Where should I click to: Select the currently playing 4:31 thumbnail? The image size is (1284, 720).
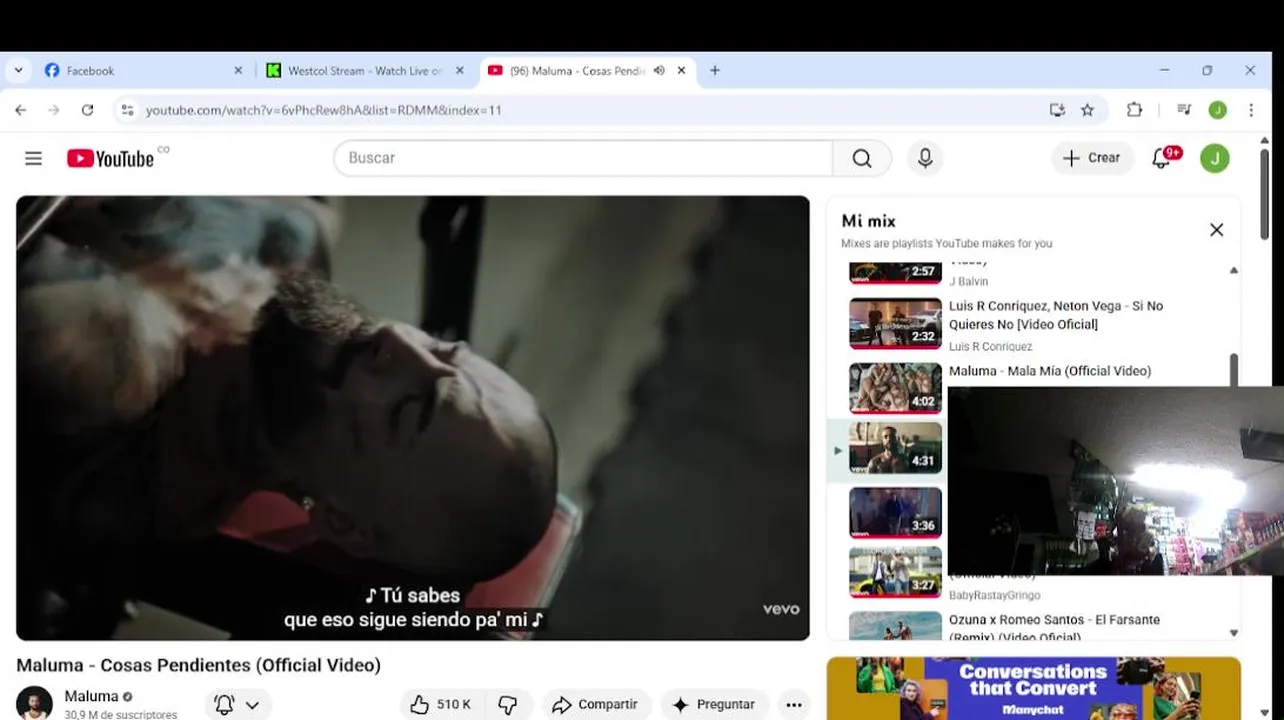895,447
